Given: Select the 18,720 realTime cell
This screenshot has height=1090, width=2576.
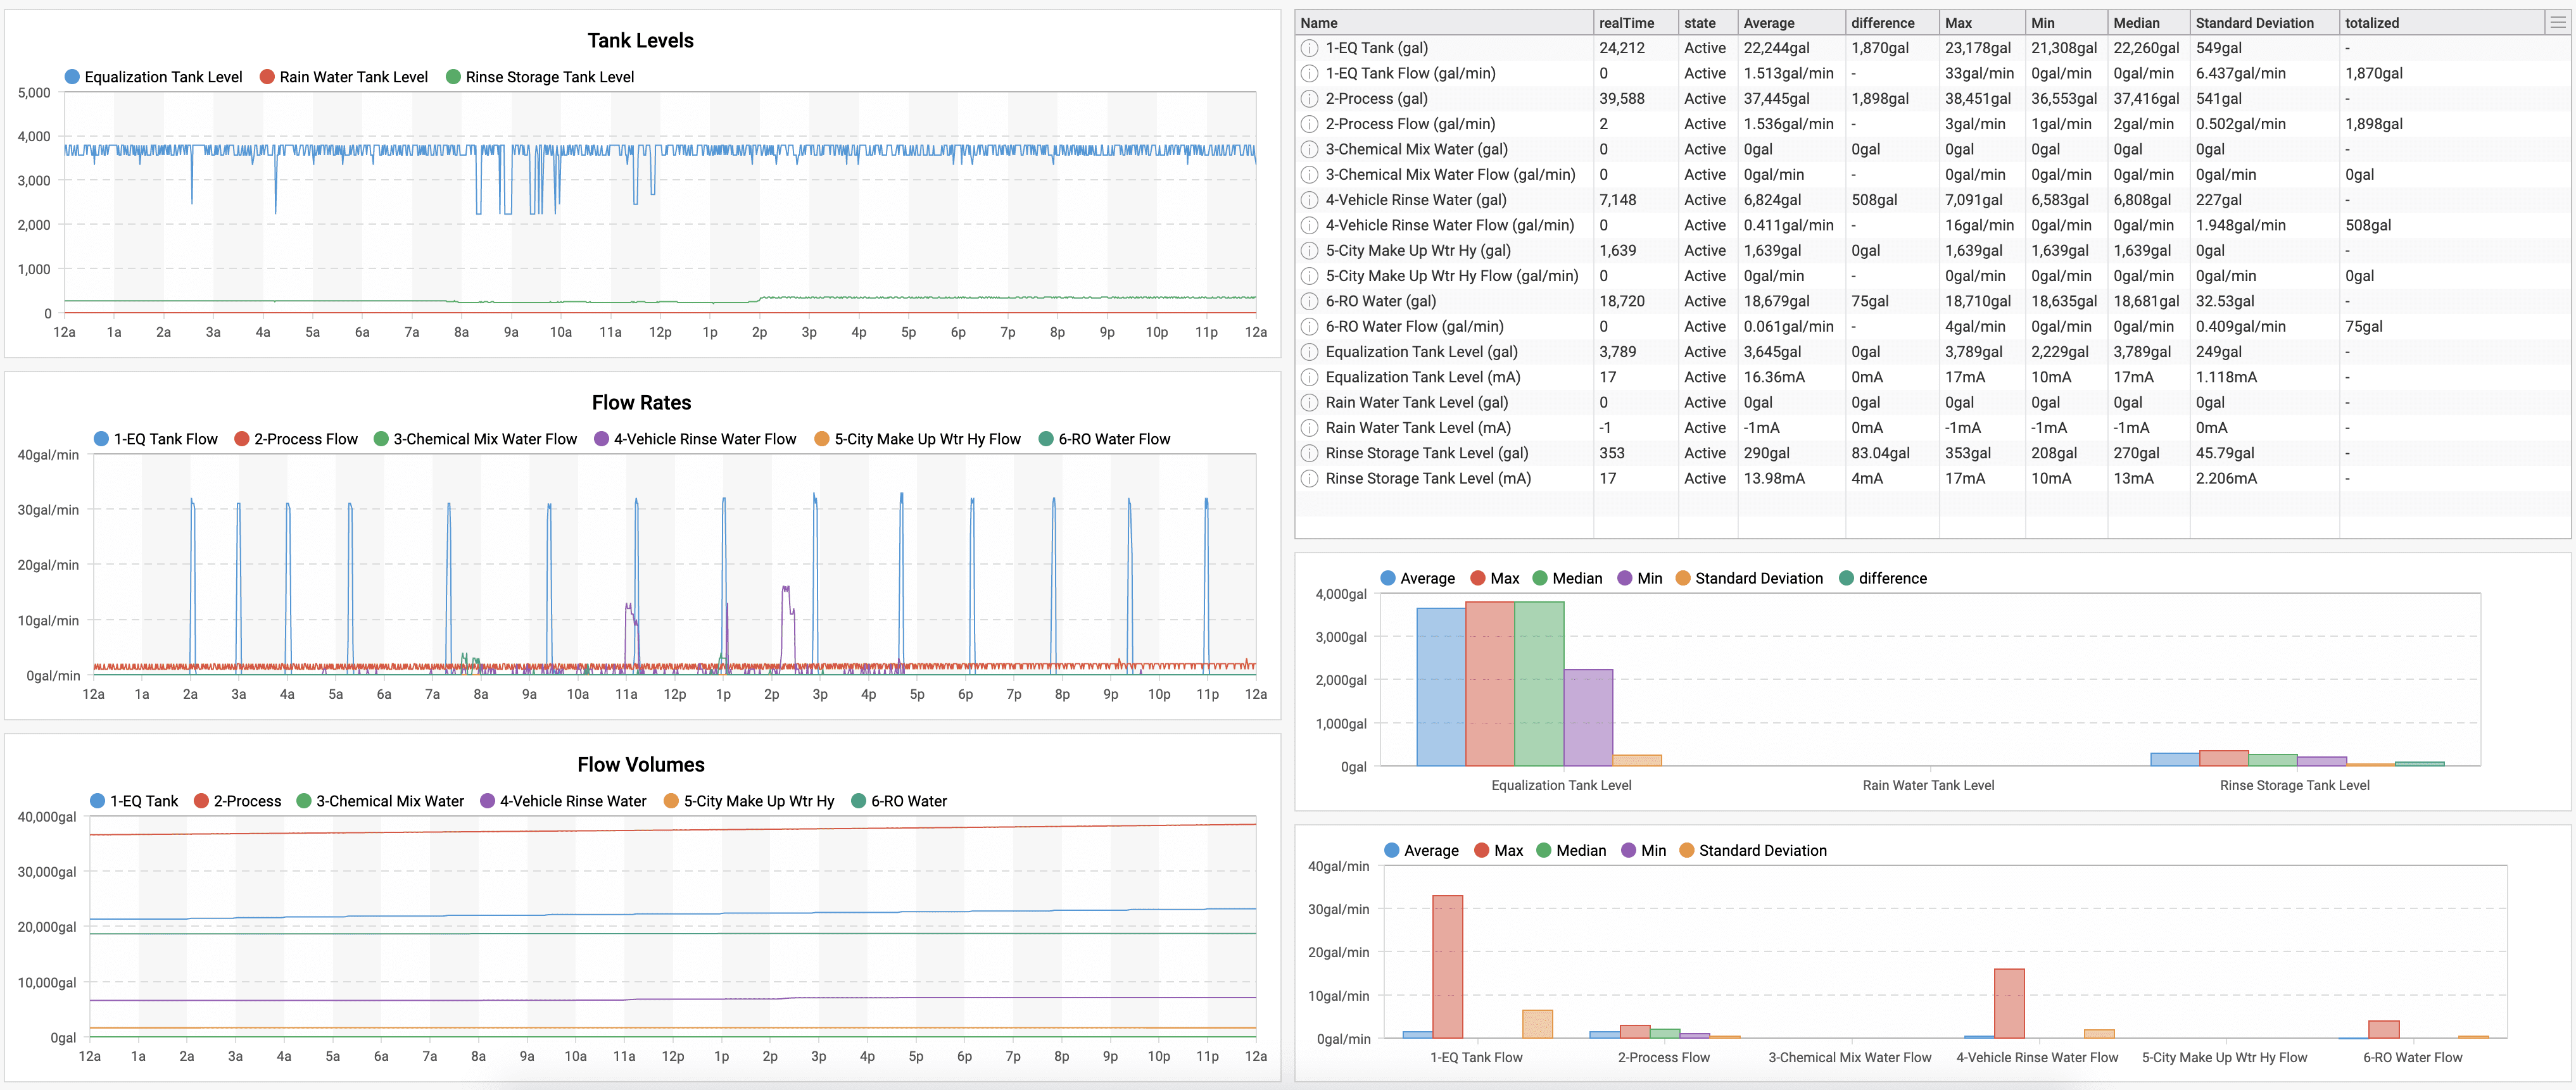Looking at the screenshot, I should pos(1636,301).
